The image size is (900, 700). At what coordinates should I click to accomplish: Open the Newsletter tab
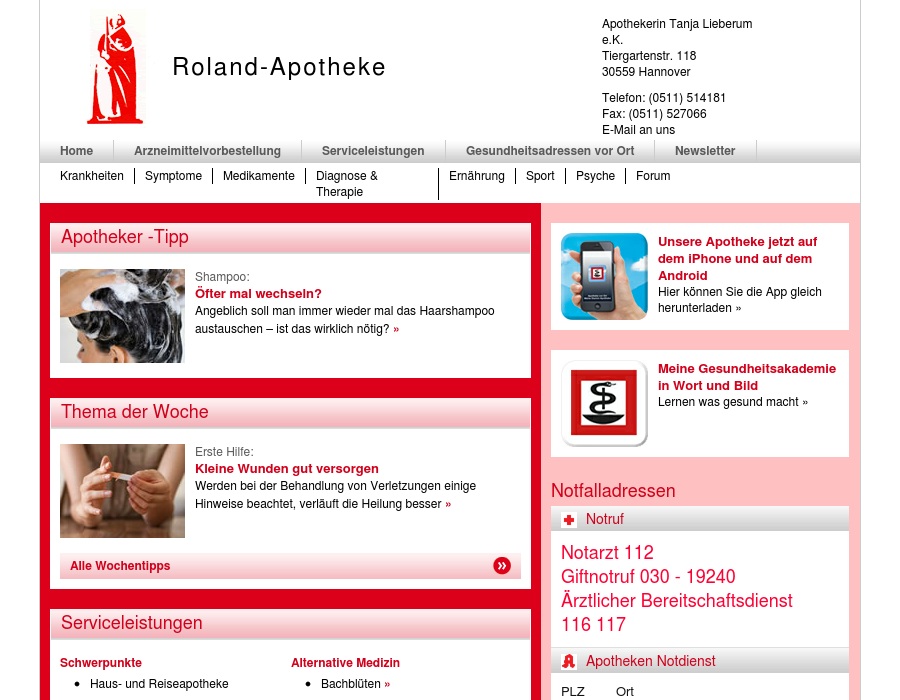tap(705, 151)
